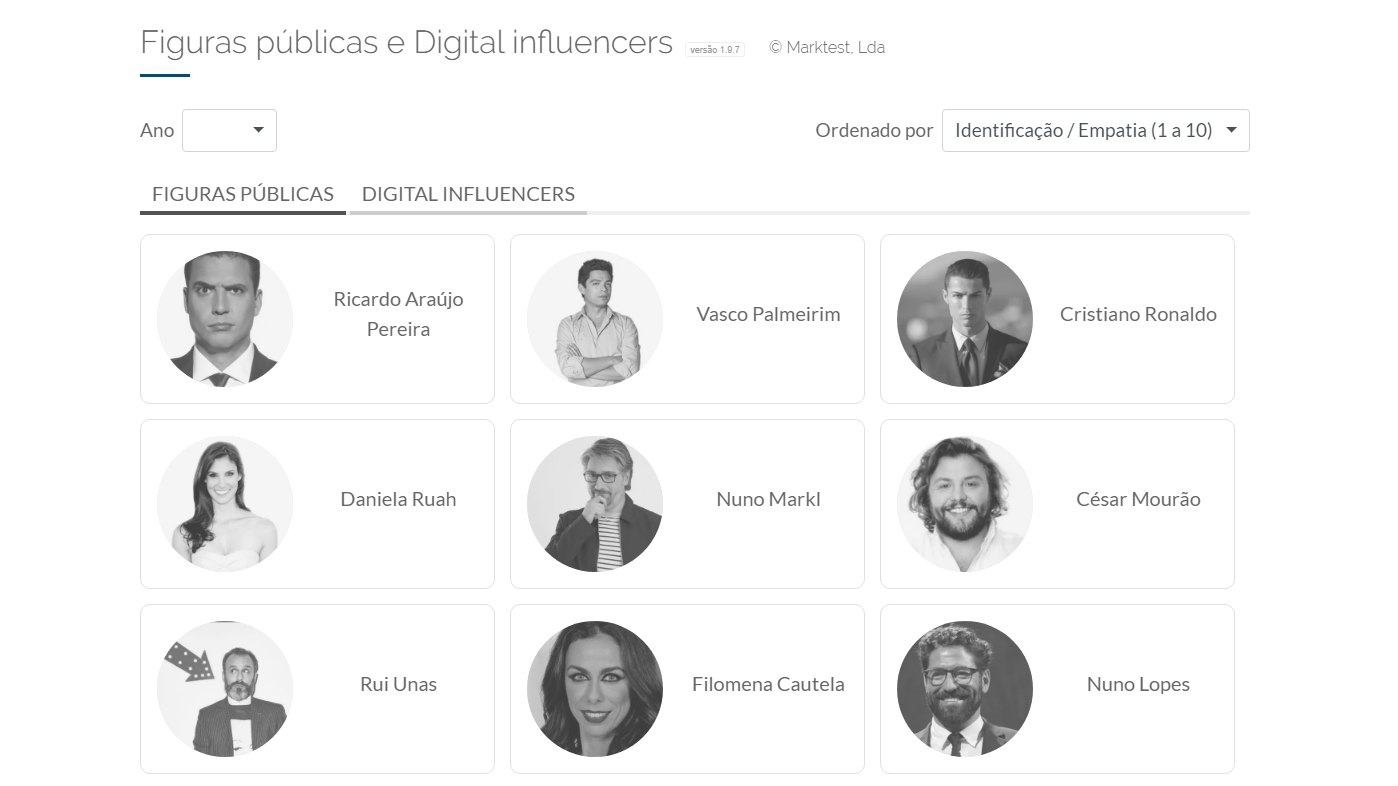
Task: Open the Ricardo Araújo Pereira name link
Action: tap(398, 314)
